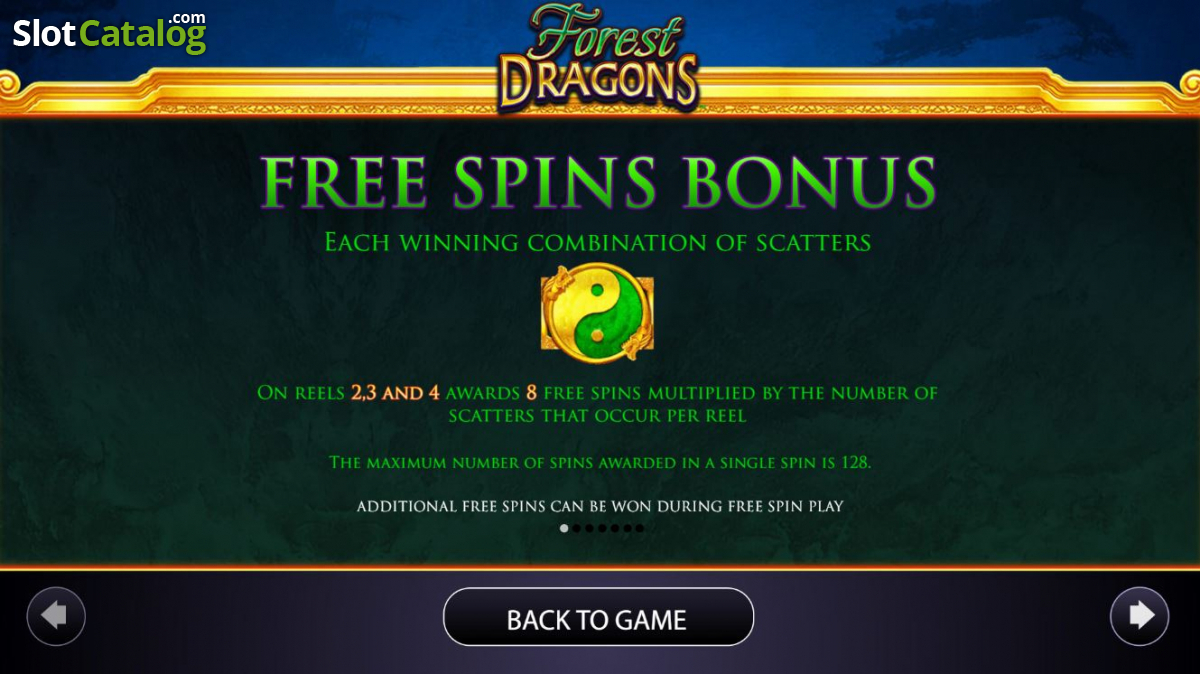Image resolution: width=1200 pixels, height=674 pixels.
Task: Click the Forest Dragons game logo
Action: point(598,55)
